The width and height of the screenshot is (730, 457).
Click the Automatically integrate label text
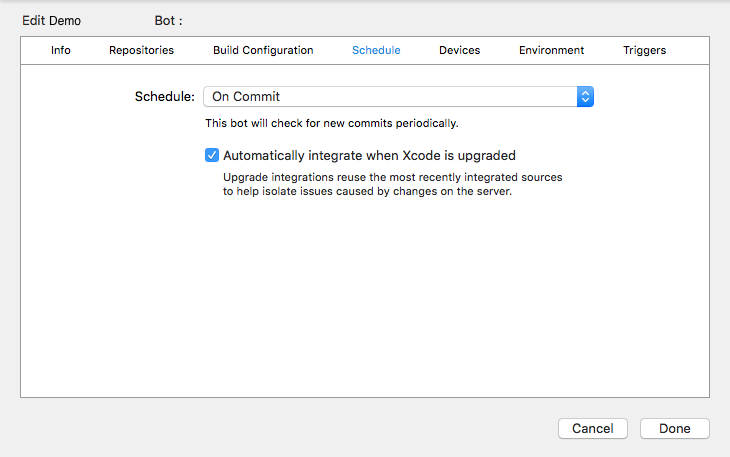coord(369,155)
